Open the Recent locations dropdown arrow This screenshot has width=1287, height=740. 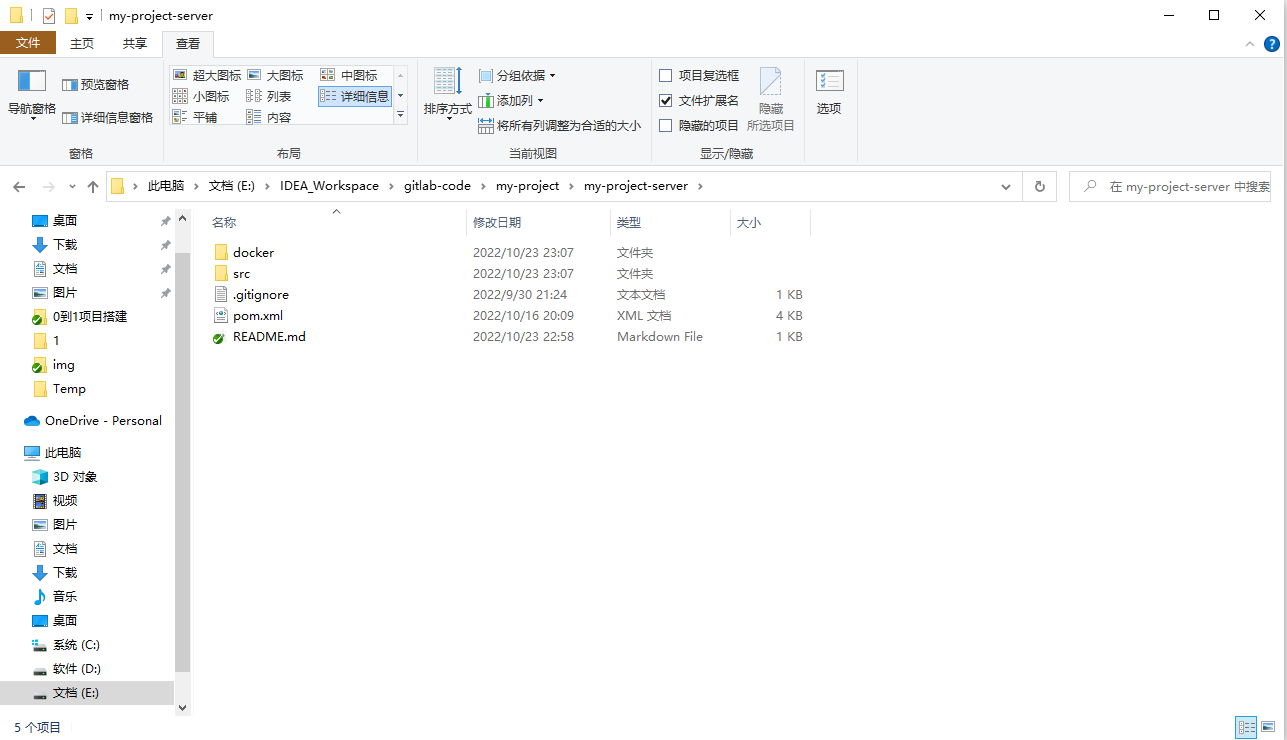pos(72,187)
